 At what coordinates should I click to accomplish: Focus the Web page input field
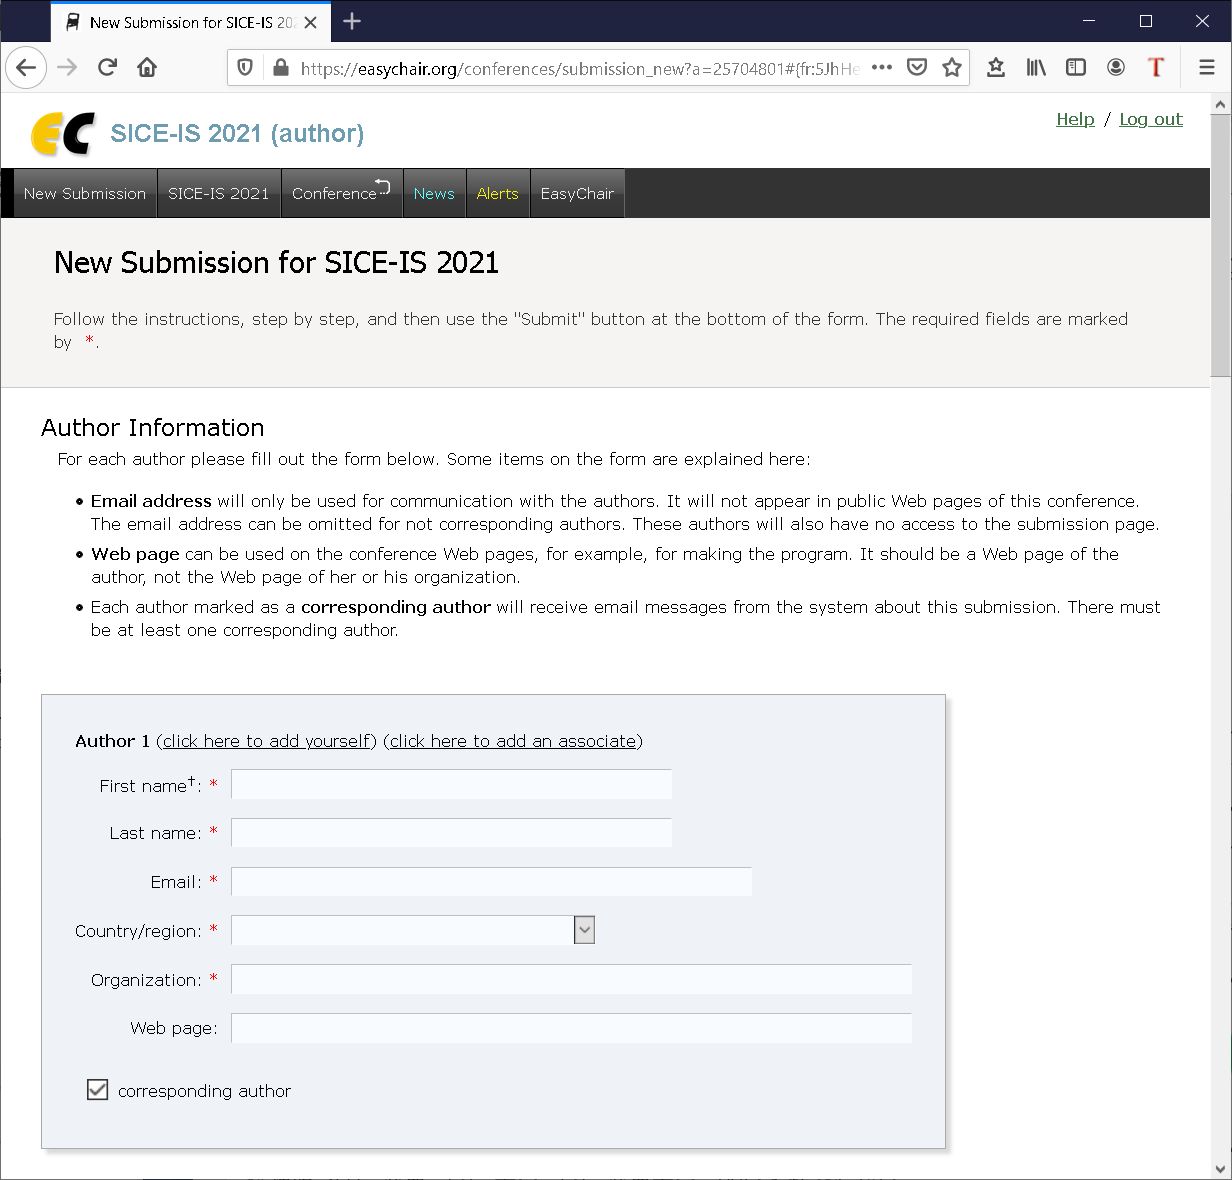571,1028
